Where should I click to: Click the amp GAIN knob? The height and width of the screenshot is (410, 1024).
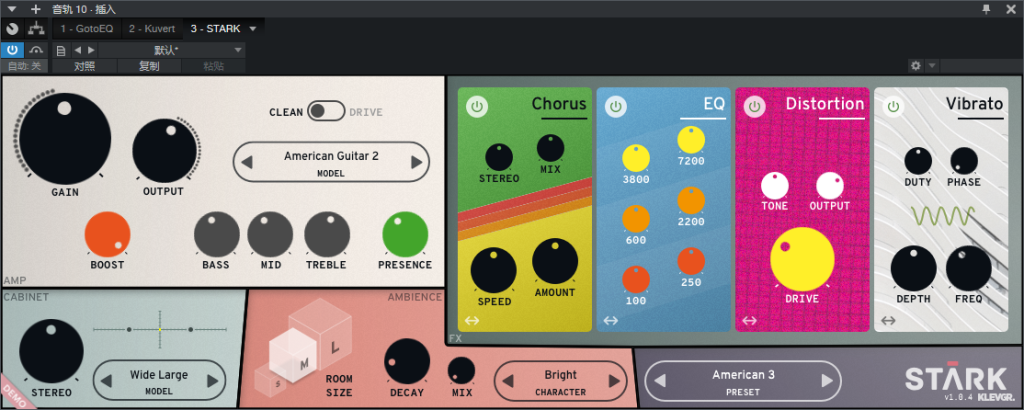click(65, 138)
